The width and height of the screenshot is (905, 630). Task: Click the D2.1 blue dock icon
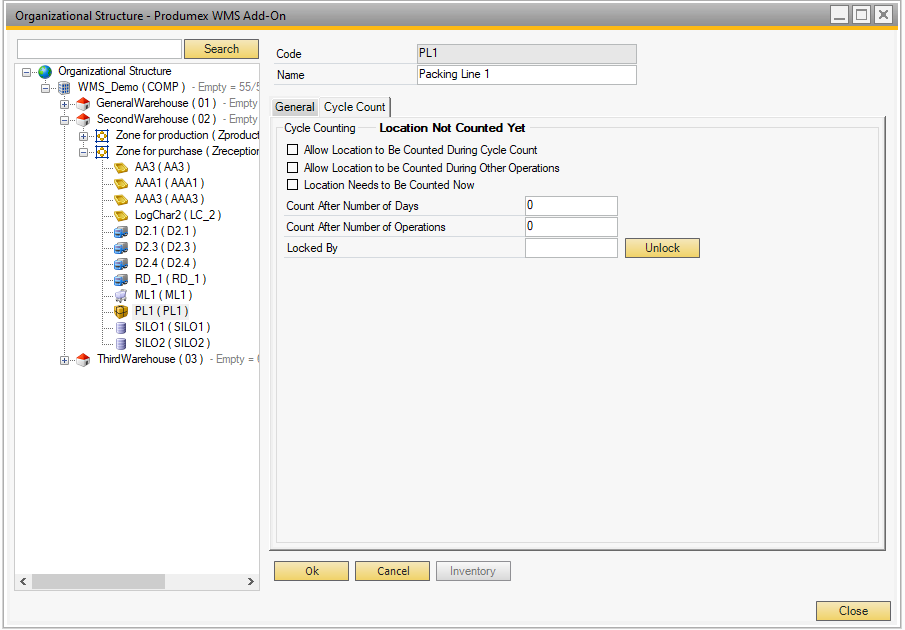click(x=121, y=232)
